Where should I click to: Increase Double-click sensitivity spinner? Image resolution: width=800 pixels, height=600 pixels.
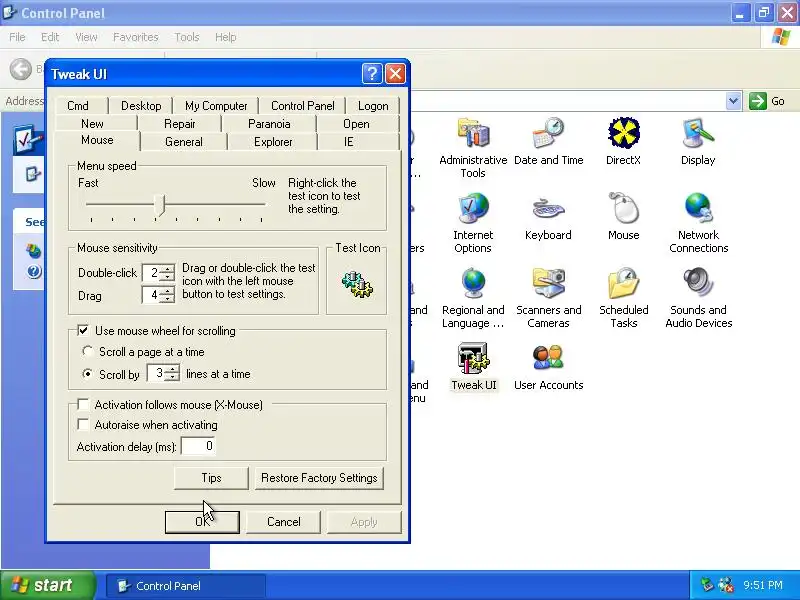coord(166,269)
